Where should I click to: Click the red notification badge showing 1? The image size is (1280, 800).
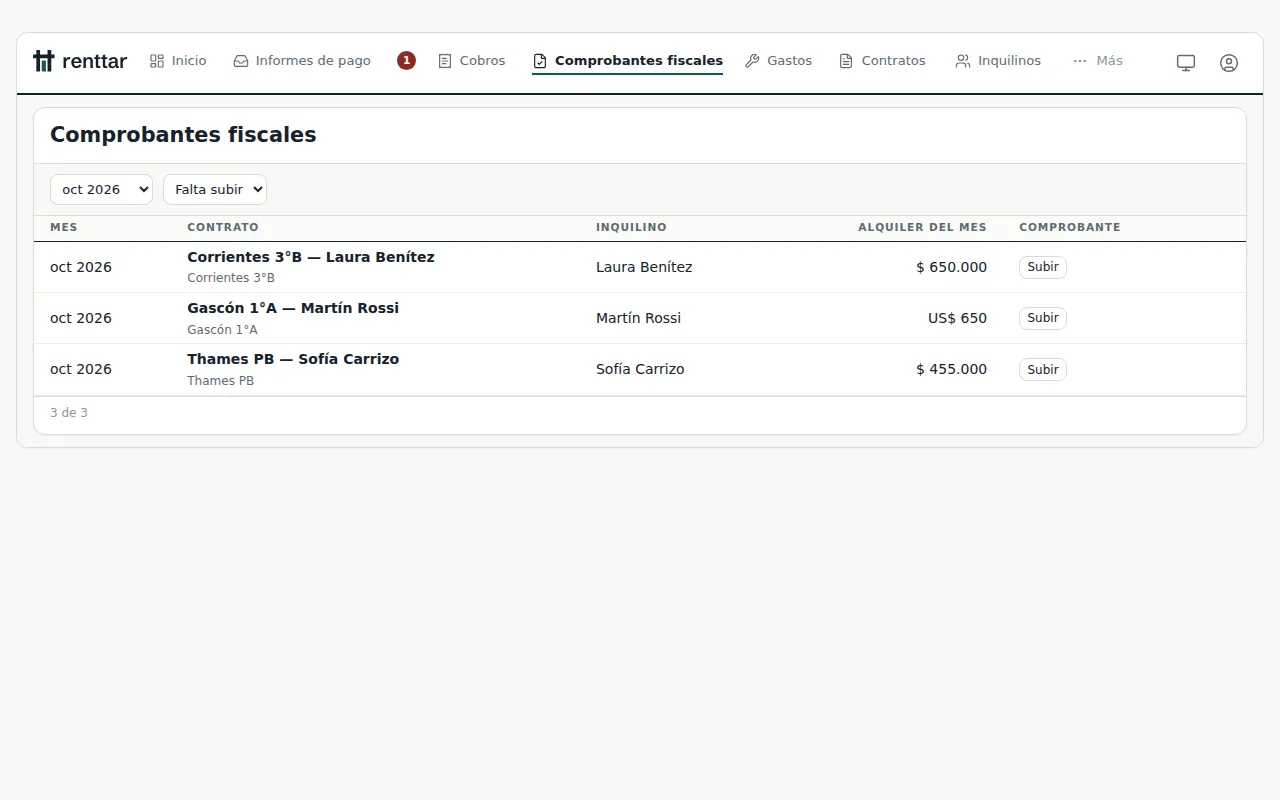(406, 61)
